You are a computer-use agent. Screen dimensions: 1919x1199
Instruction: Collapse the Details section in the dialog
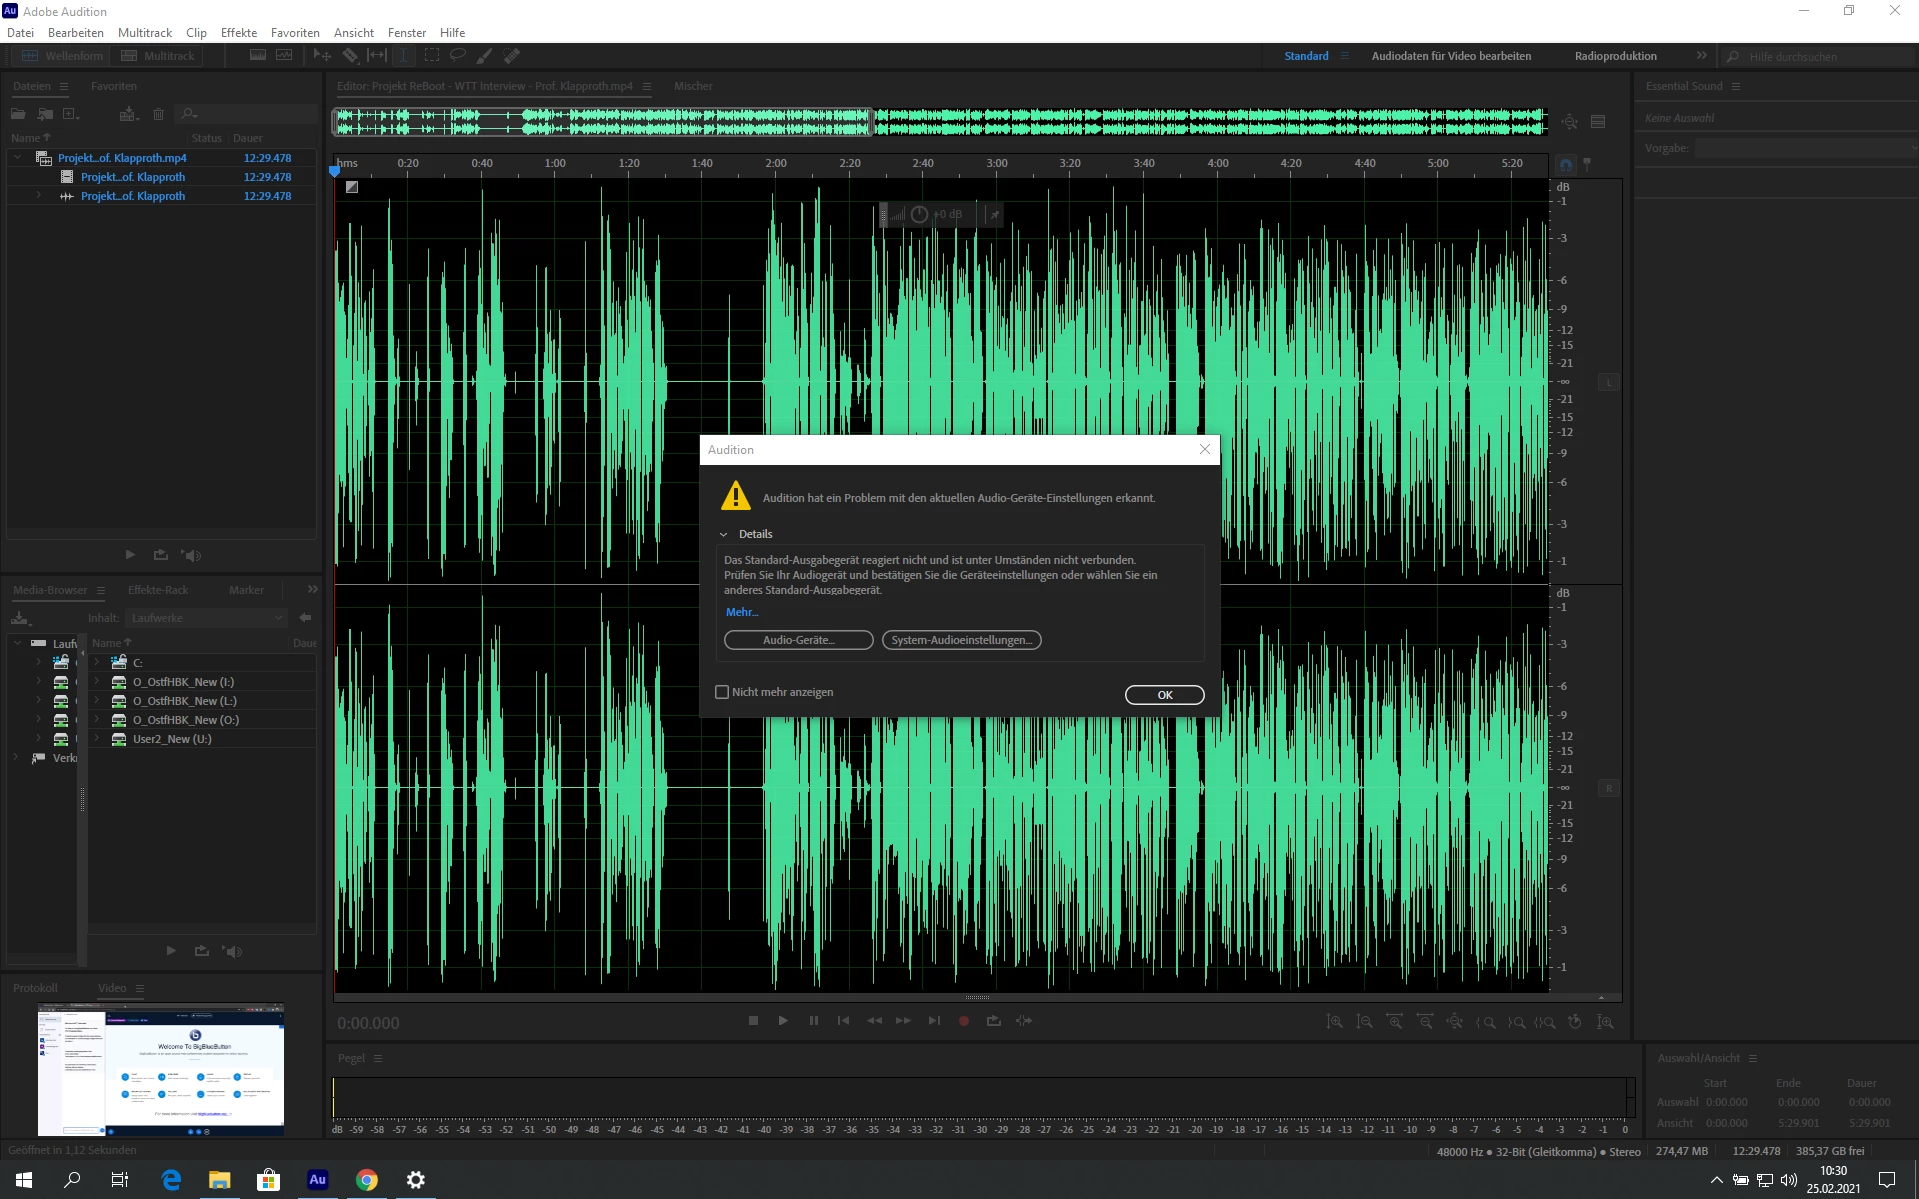(724, 534)
